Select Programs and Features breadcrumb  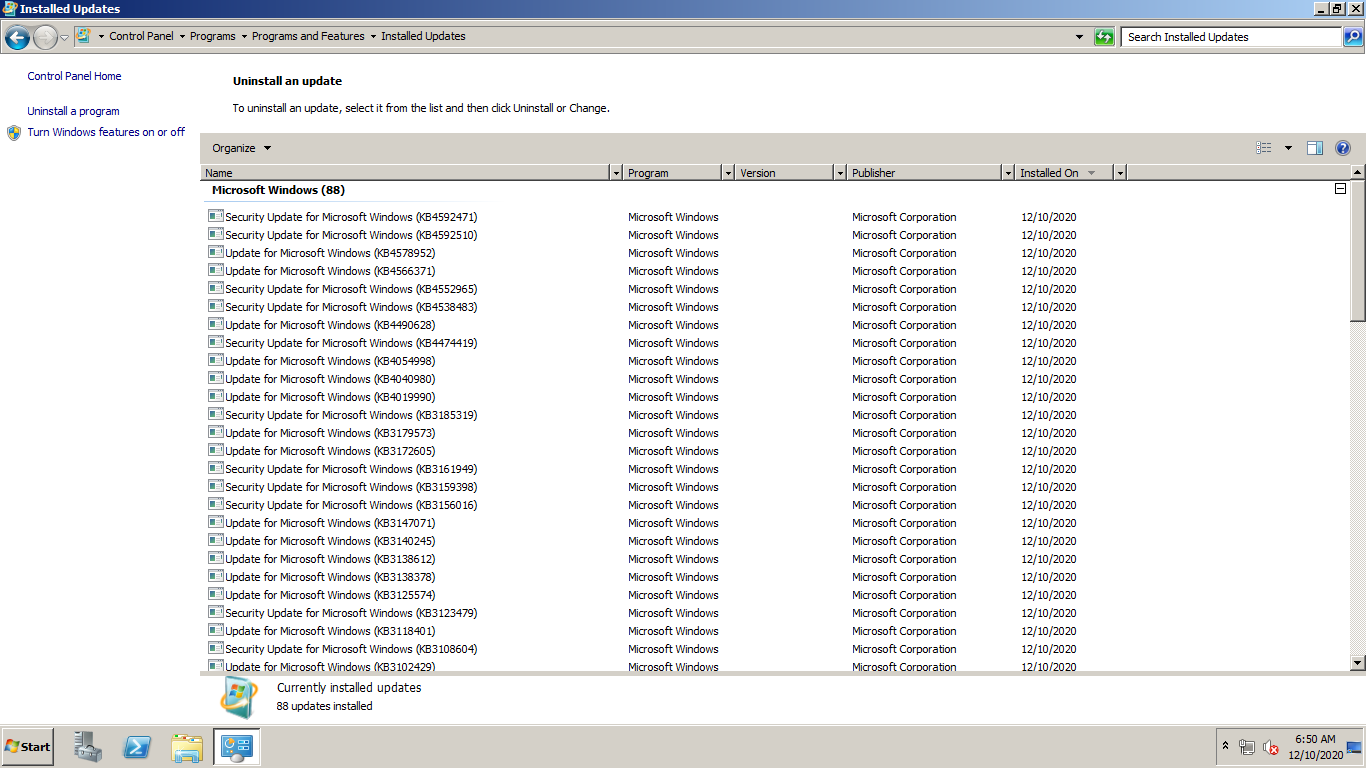[308, 36]
